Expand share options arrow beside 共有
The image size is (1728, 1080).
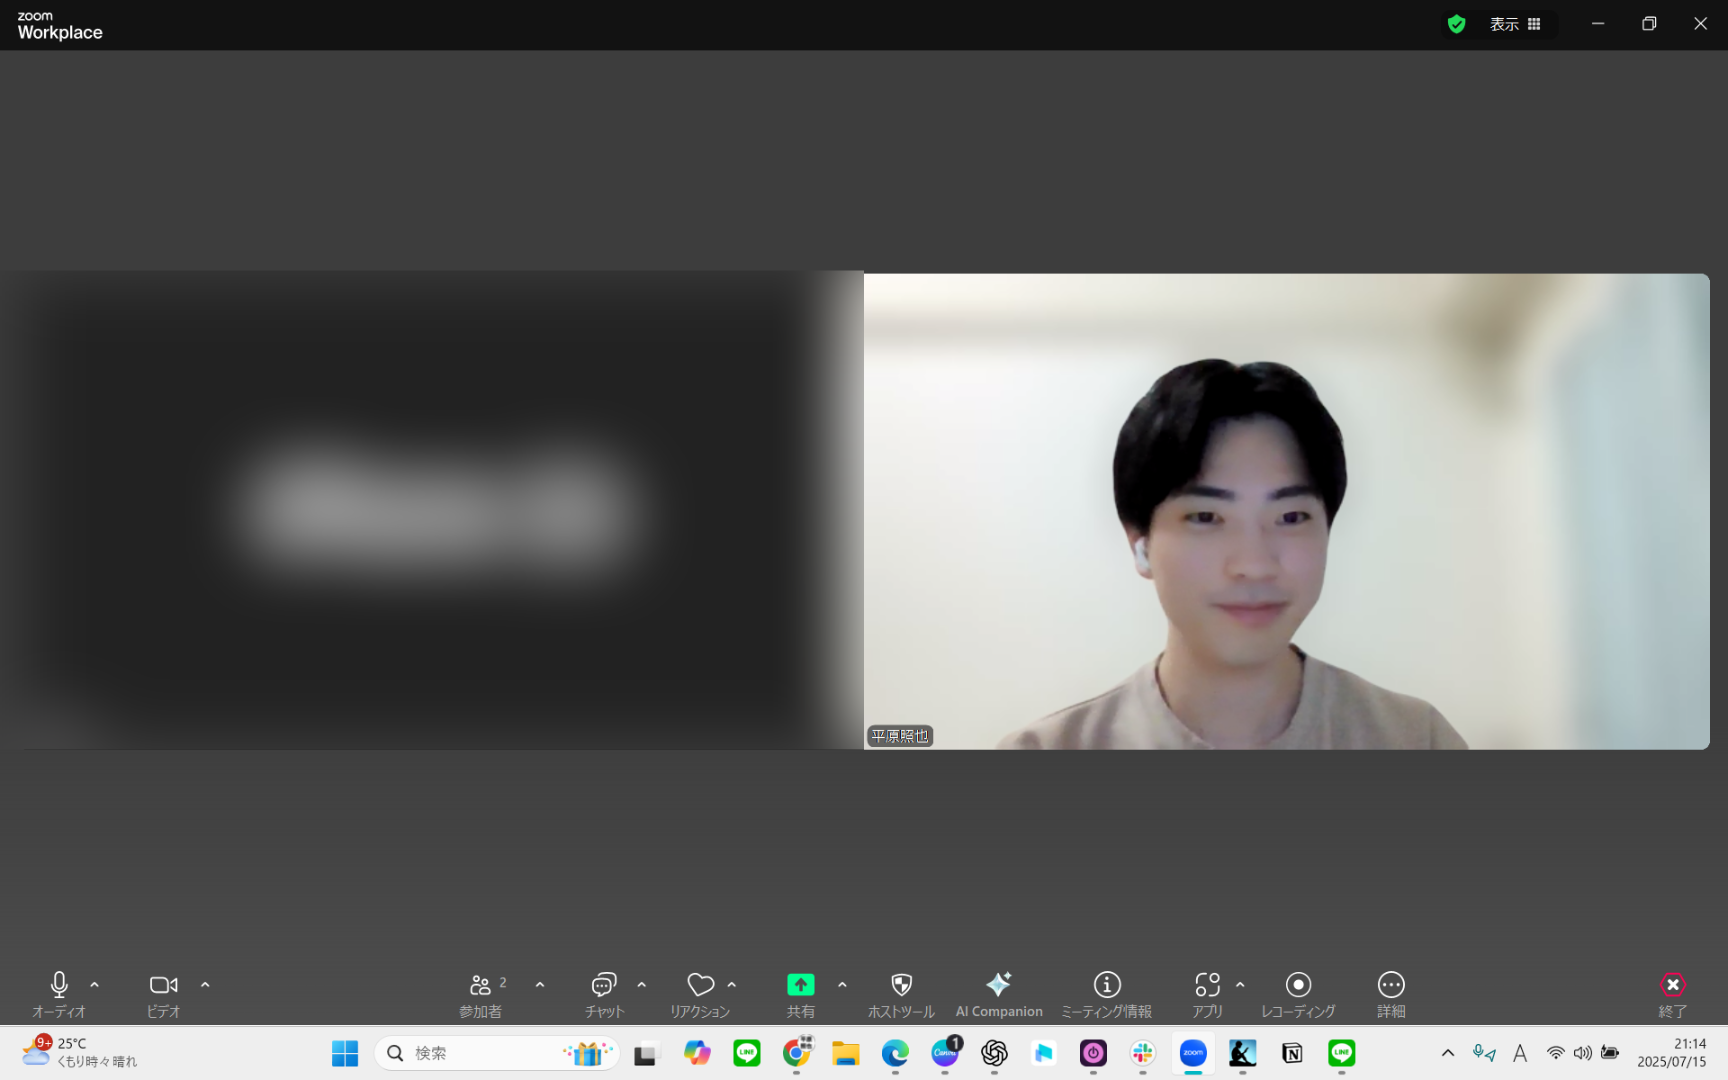[x=842, y=985]
